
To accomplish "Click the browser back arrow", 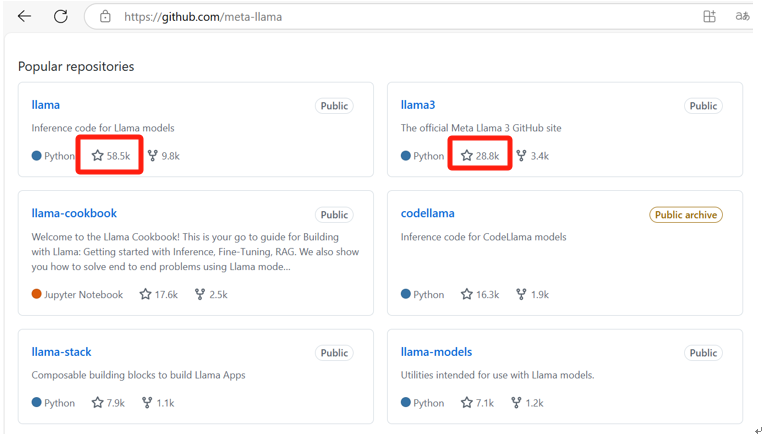I will coord(24,16).
